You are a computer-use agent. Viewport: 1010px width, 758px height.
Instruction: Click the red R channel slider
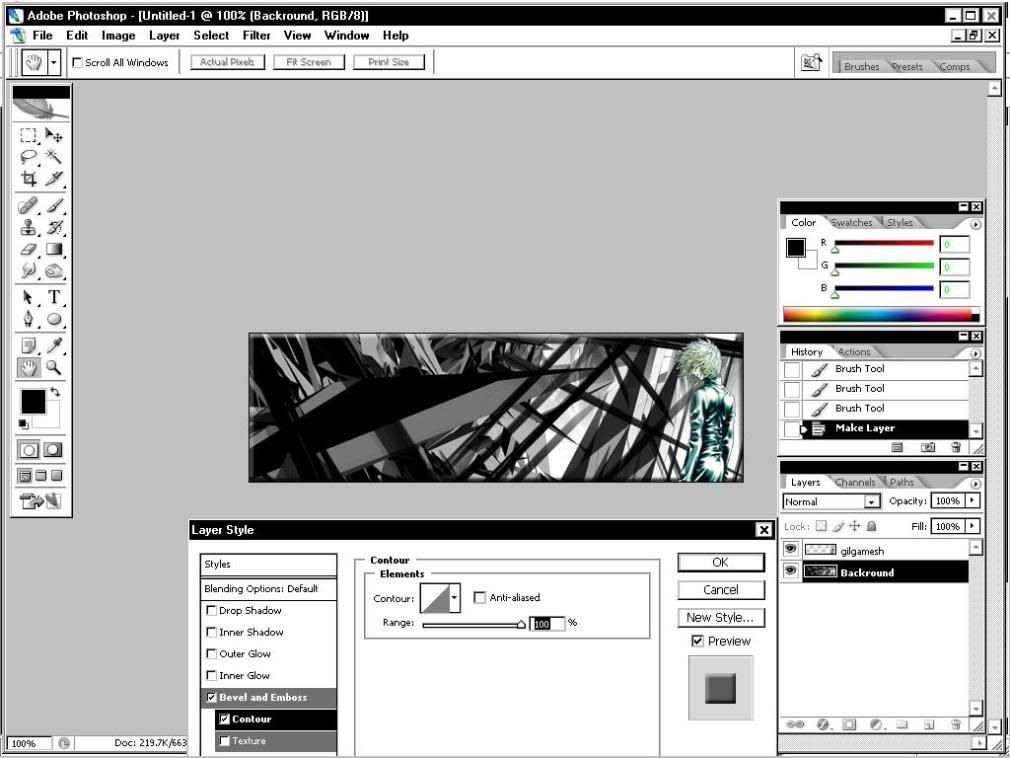pyautogui.click(x=884, y=243)
